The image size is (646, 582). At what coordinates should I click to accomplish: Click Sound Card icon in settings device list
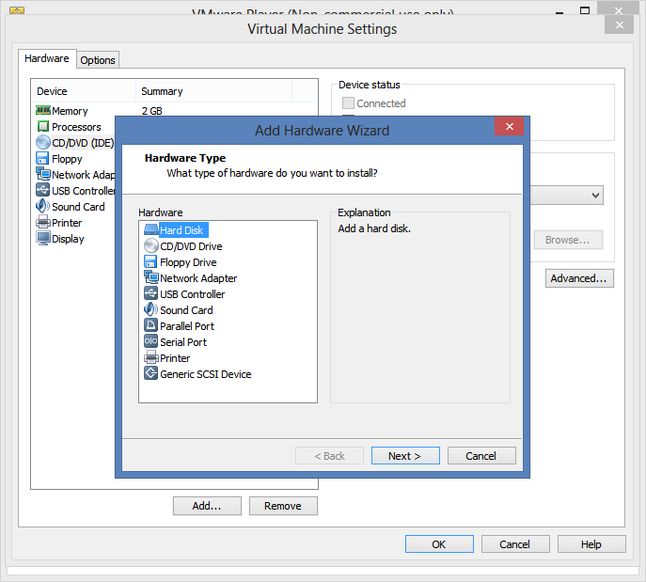pos(42,206)
